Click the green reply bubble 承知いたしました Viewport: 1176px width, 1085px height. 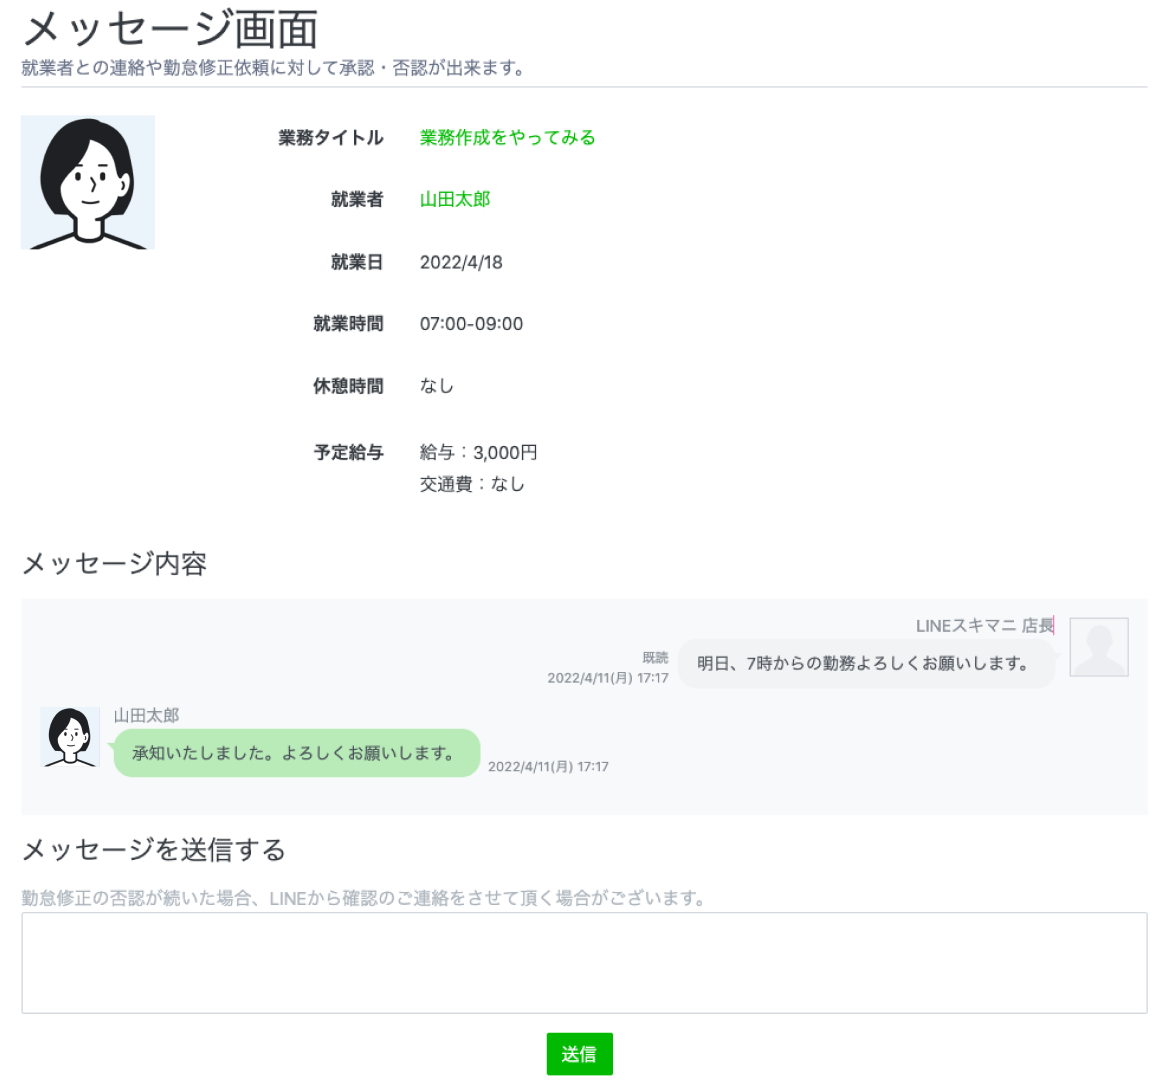click(296, 753)
